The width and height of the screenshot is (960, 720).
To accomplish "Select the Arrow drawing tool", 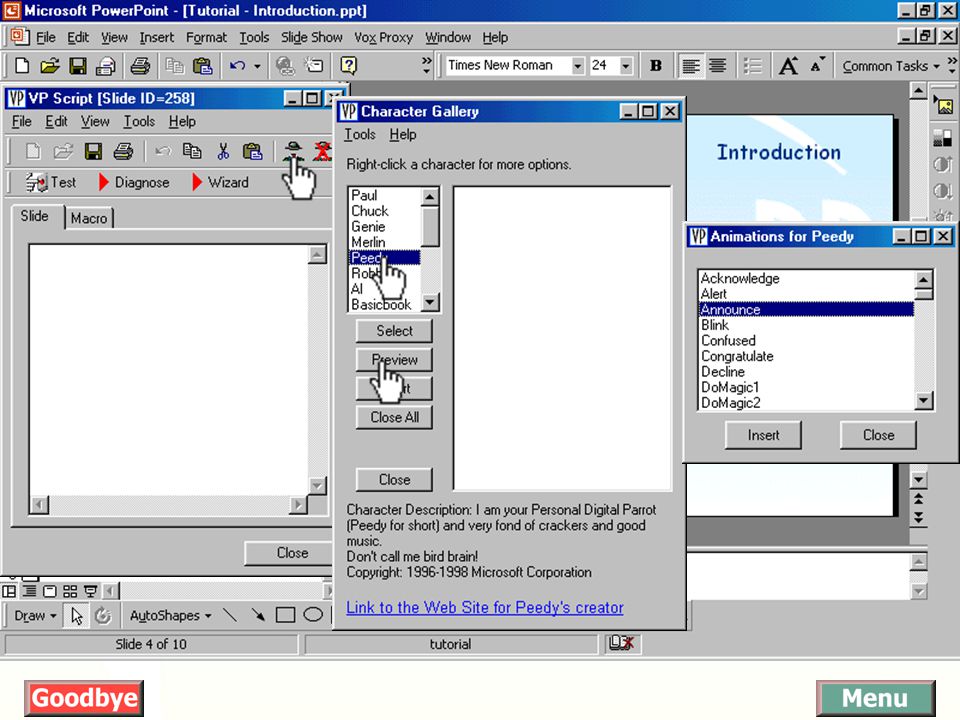I will pyautogui.click(x=258, y=615).
